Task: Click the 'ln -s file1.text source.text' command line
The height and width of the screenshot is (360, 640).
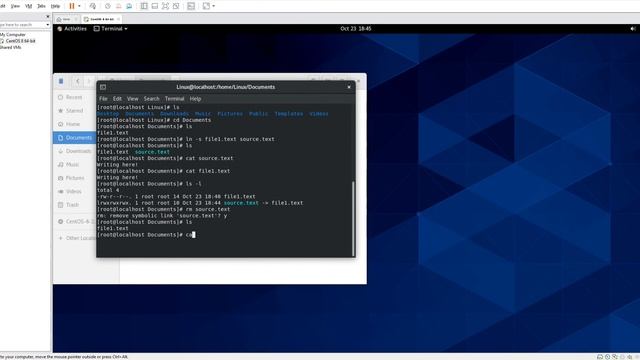Action: [186, 139]
